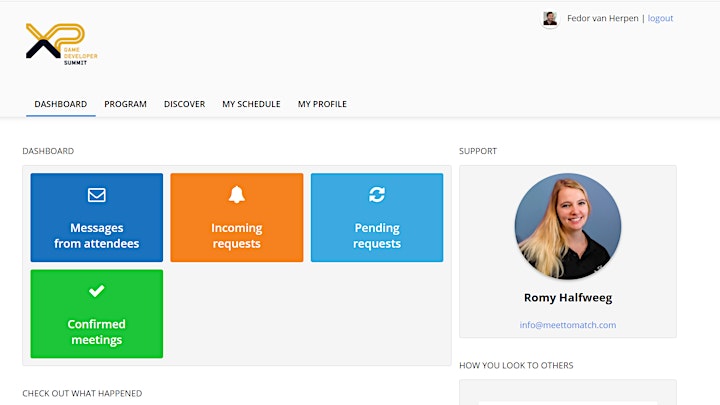The height and width of the screenshot is (405, 720).
Task: Click the refresh arrows icon on Pending requests
Action: click(377, 194)
